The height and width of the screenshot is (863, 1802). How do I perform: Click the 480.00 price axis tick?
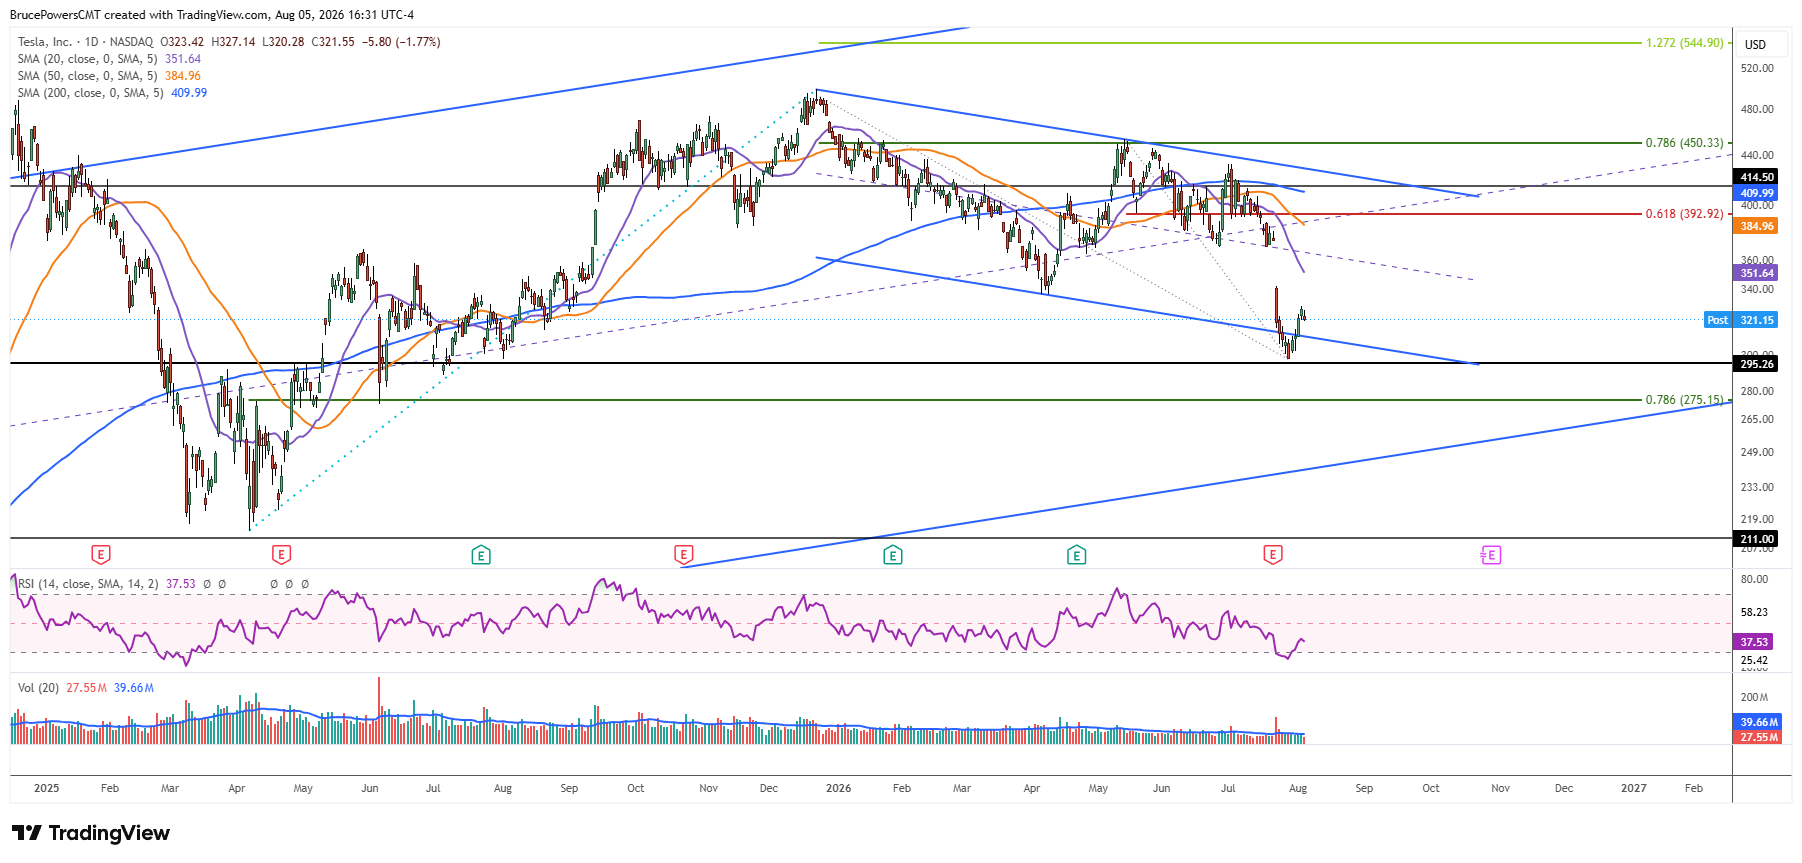[1757, 109]
